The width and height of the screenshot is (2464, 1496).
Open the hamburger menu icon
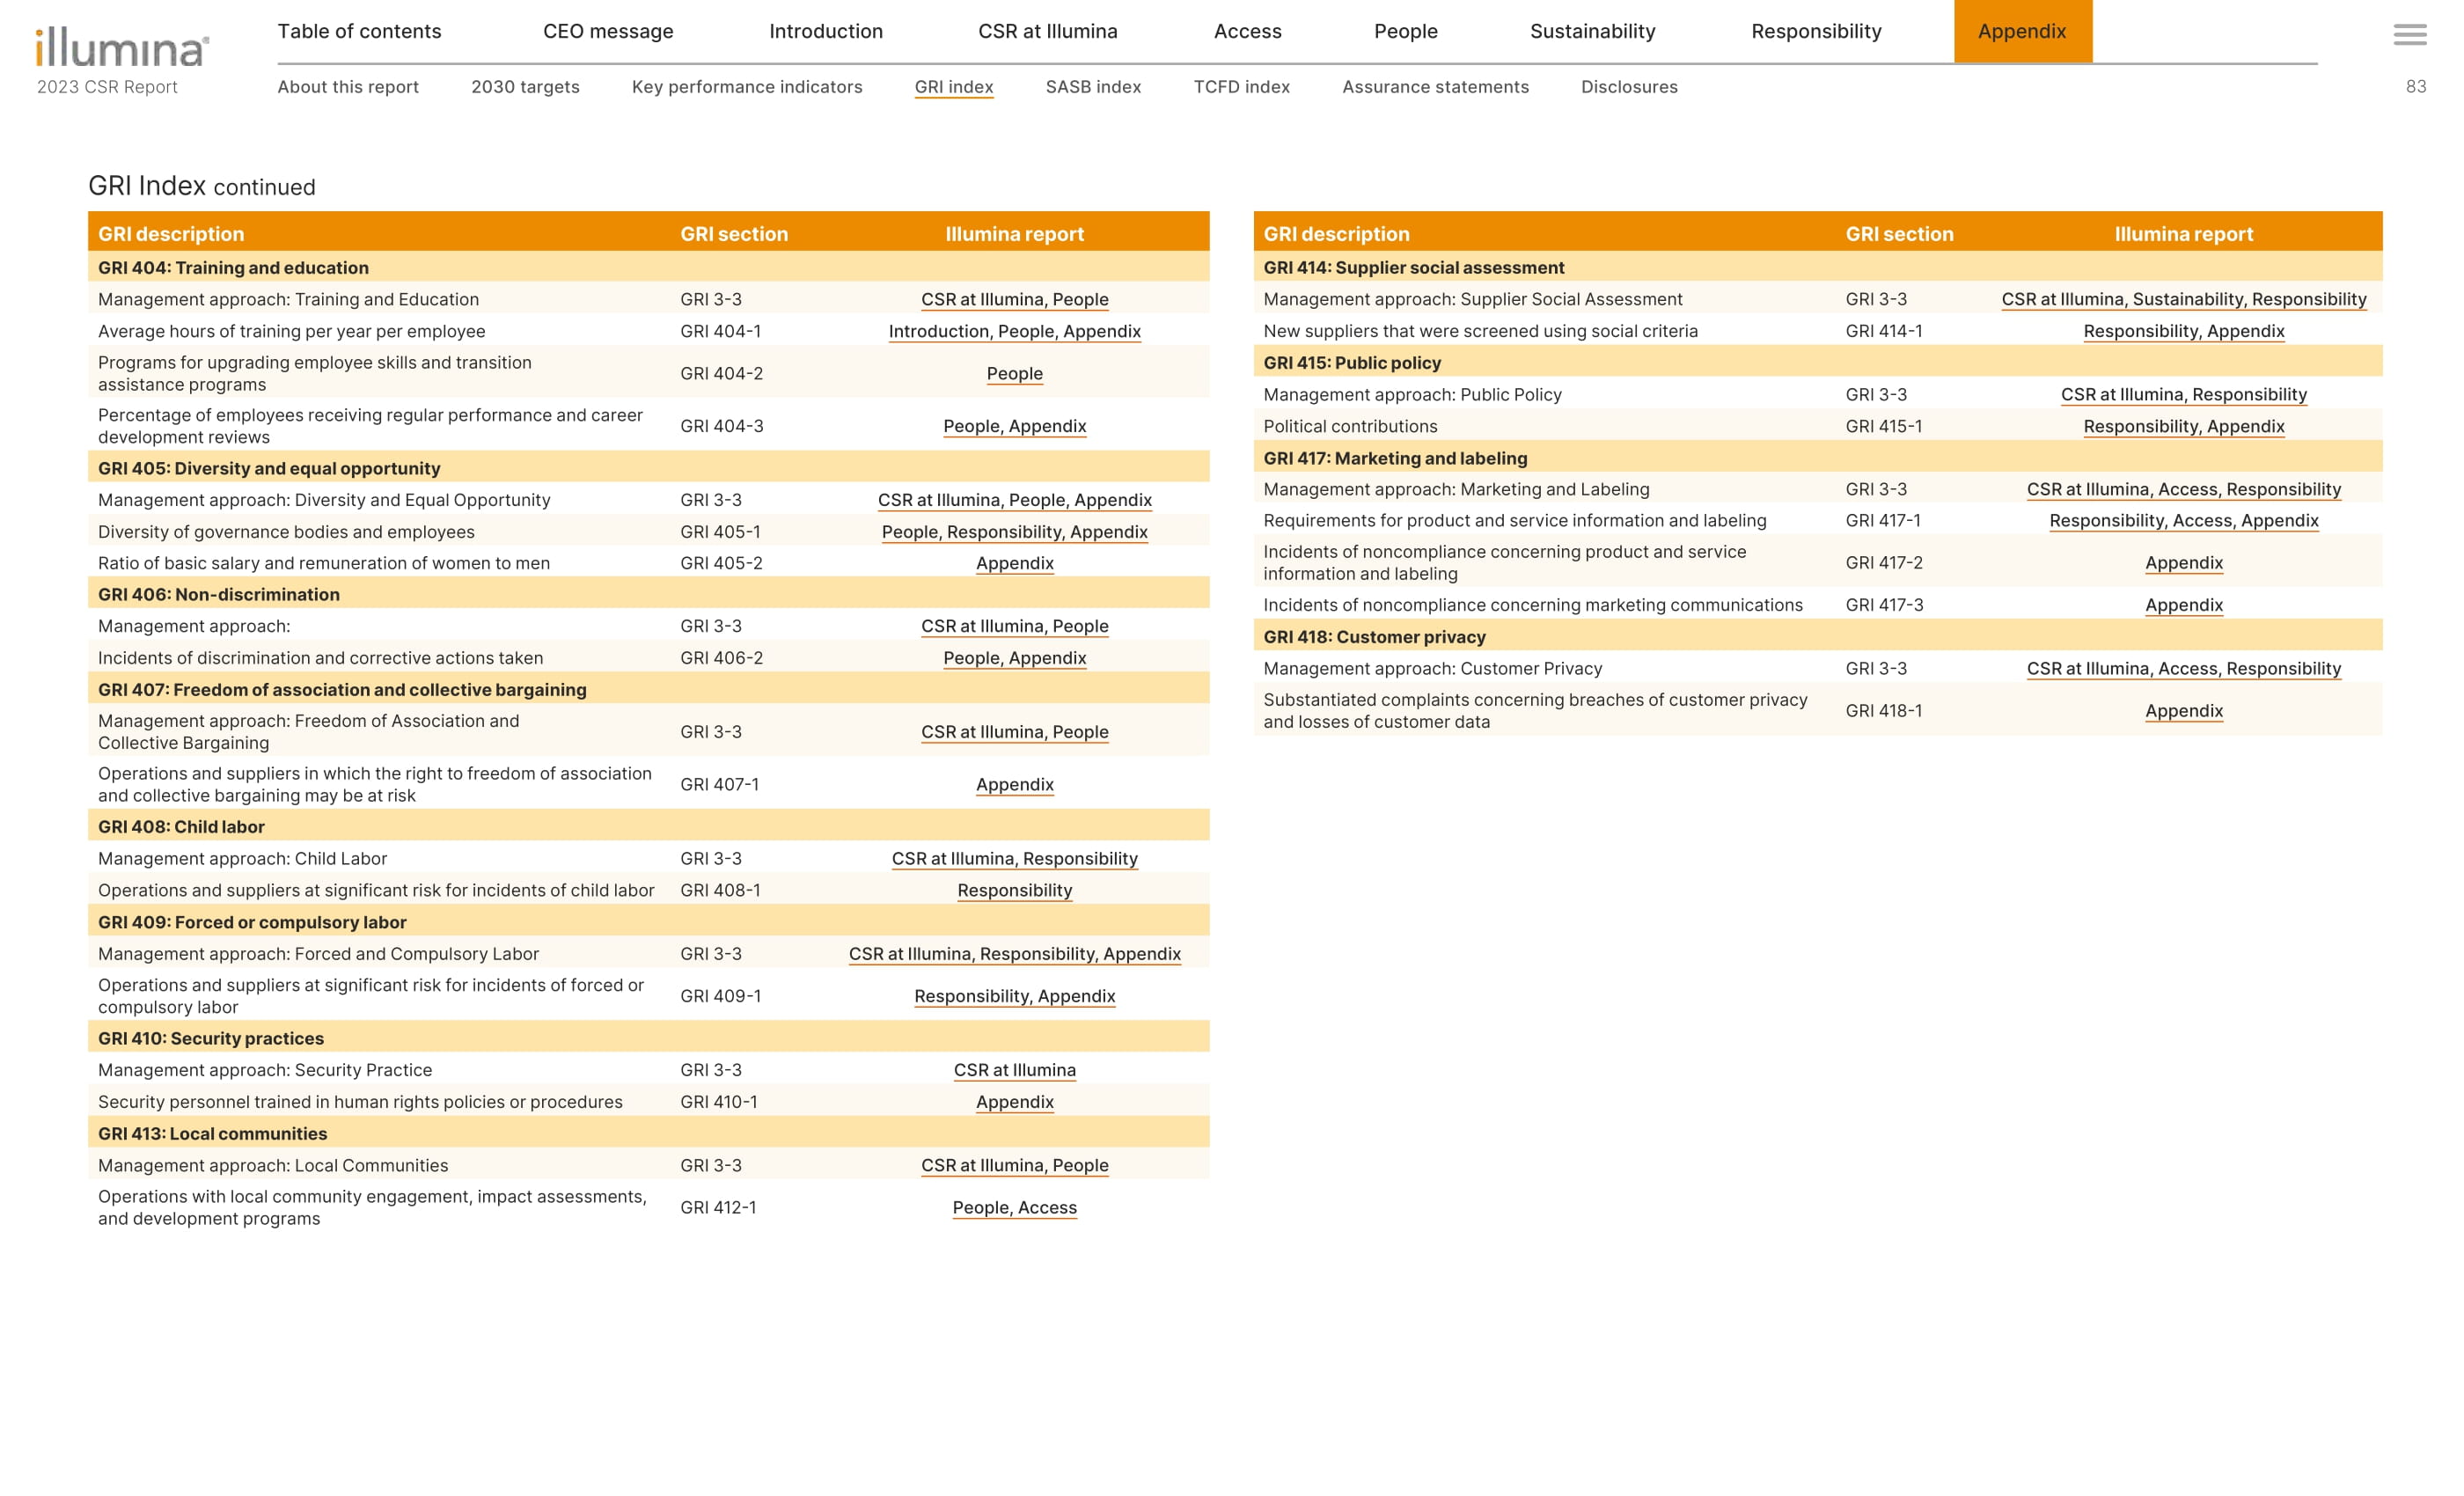point(2409,35)
